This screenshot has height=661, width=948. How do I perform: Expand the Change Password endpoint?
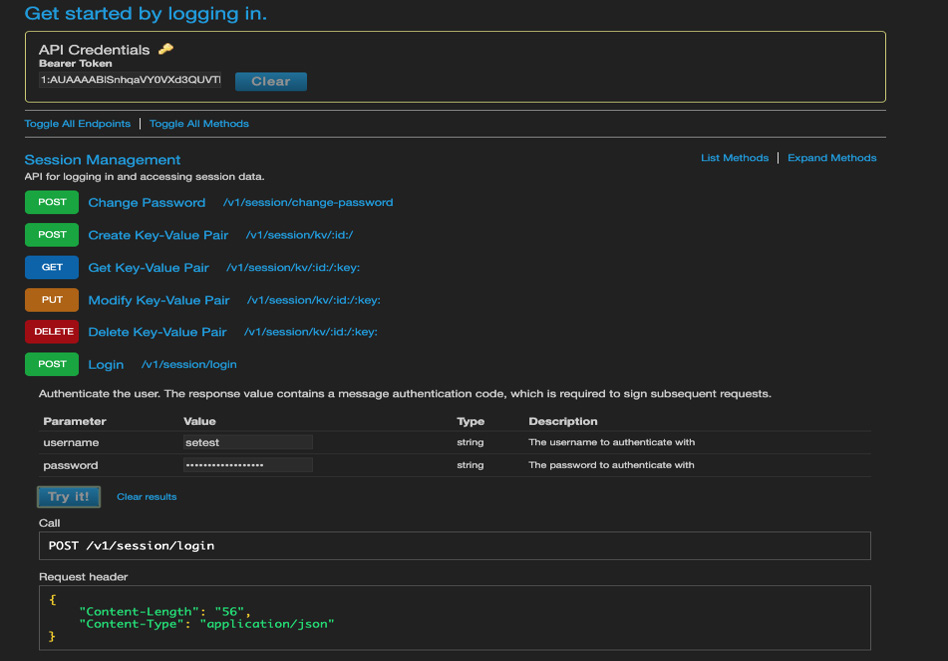click(x=147, y=203)
